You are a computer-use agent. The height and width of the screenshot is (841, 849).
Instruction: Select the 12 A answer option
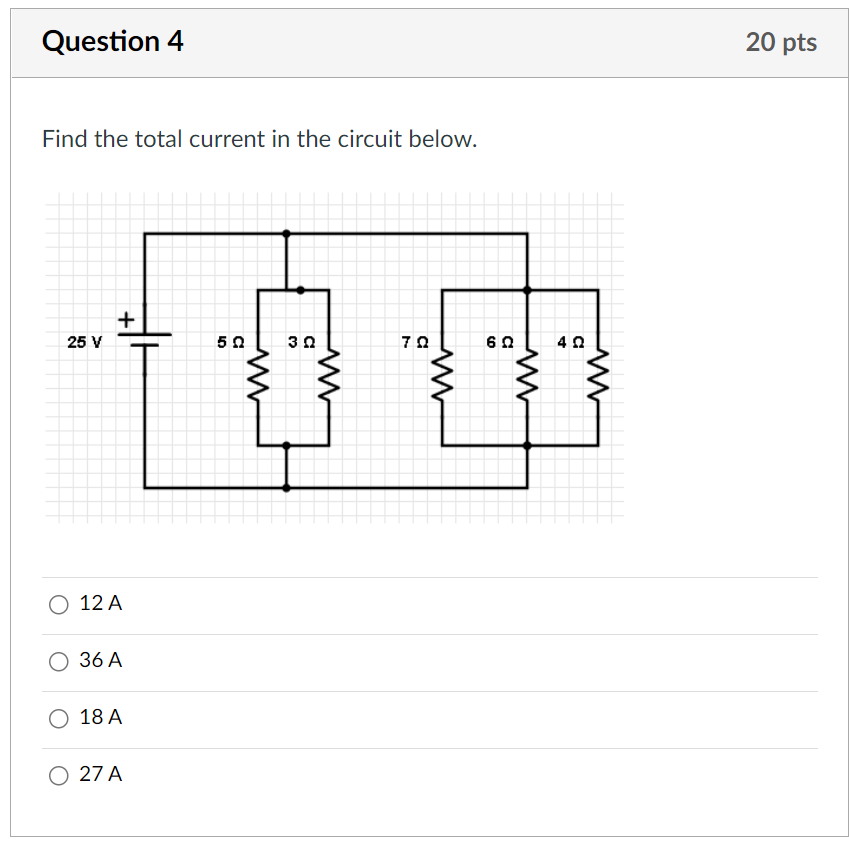coord(59,603)
